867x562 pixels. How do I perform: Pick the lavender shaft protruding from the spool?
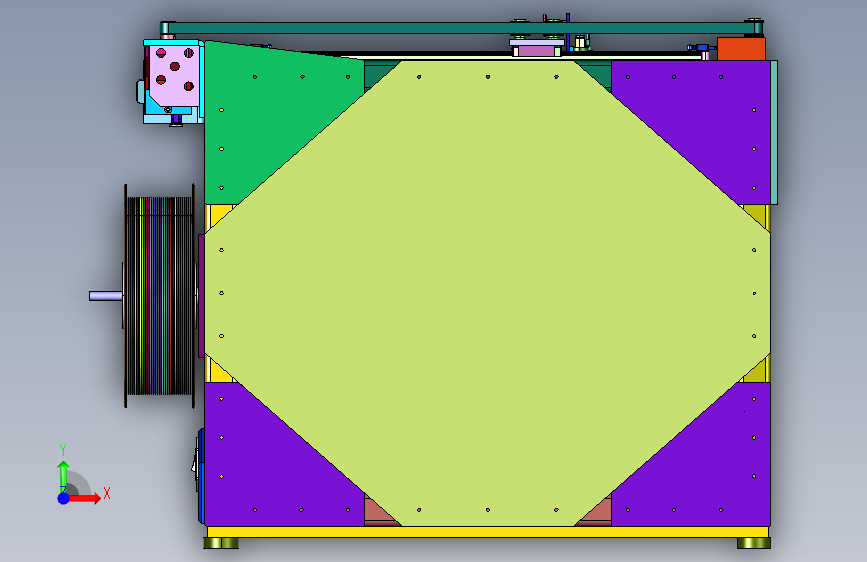(106, 296)
